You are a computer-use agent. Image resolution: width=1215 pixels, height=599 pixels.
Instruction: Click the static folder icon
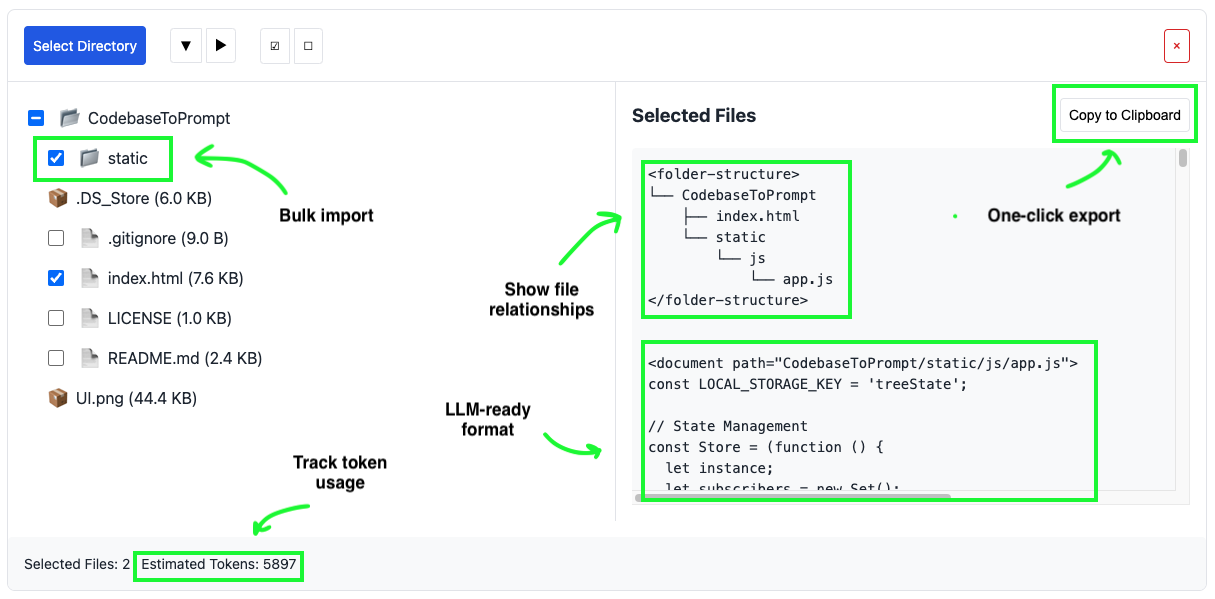point(90,158)
